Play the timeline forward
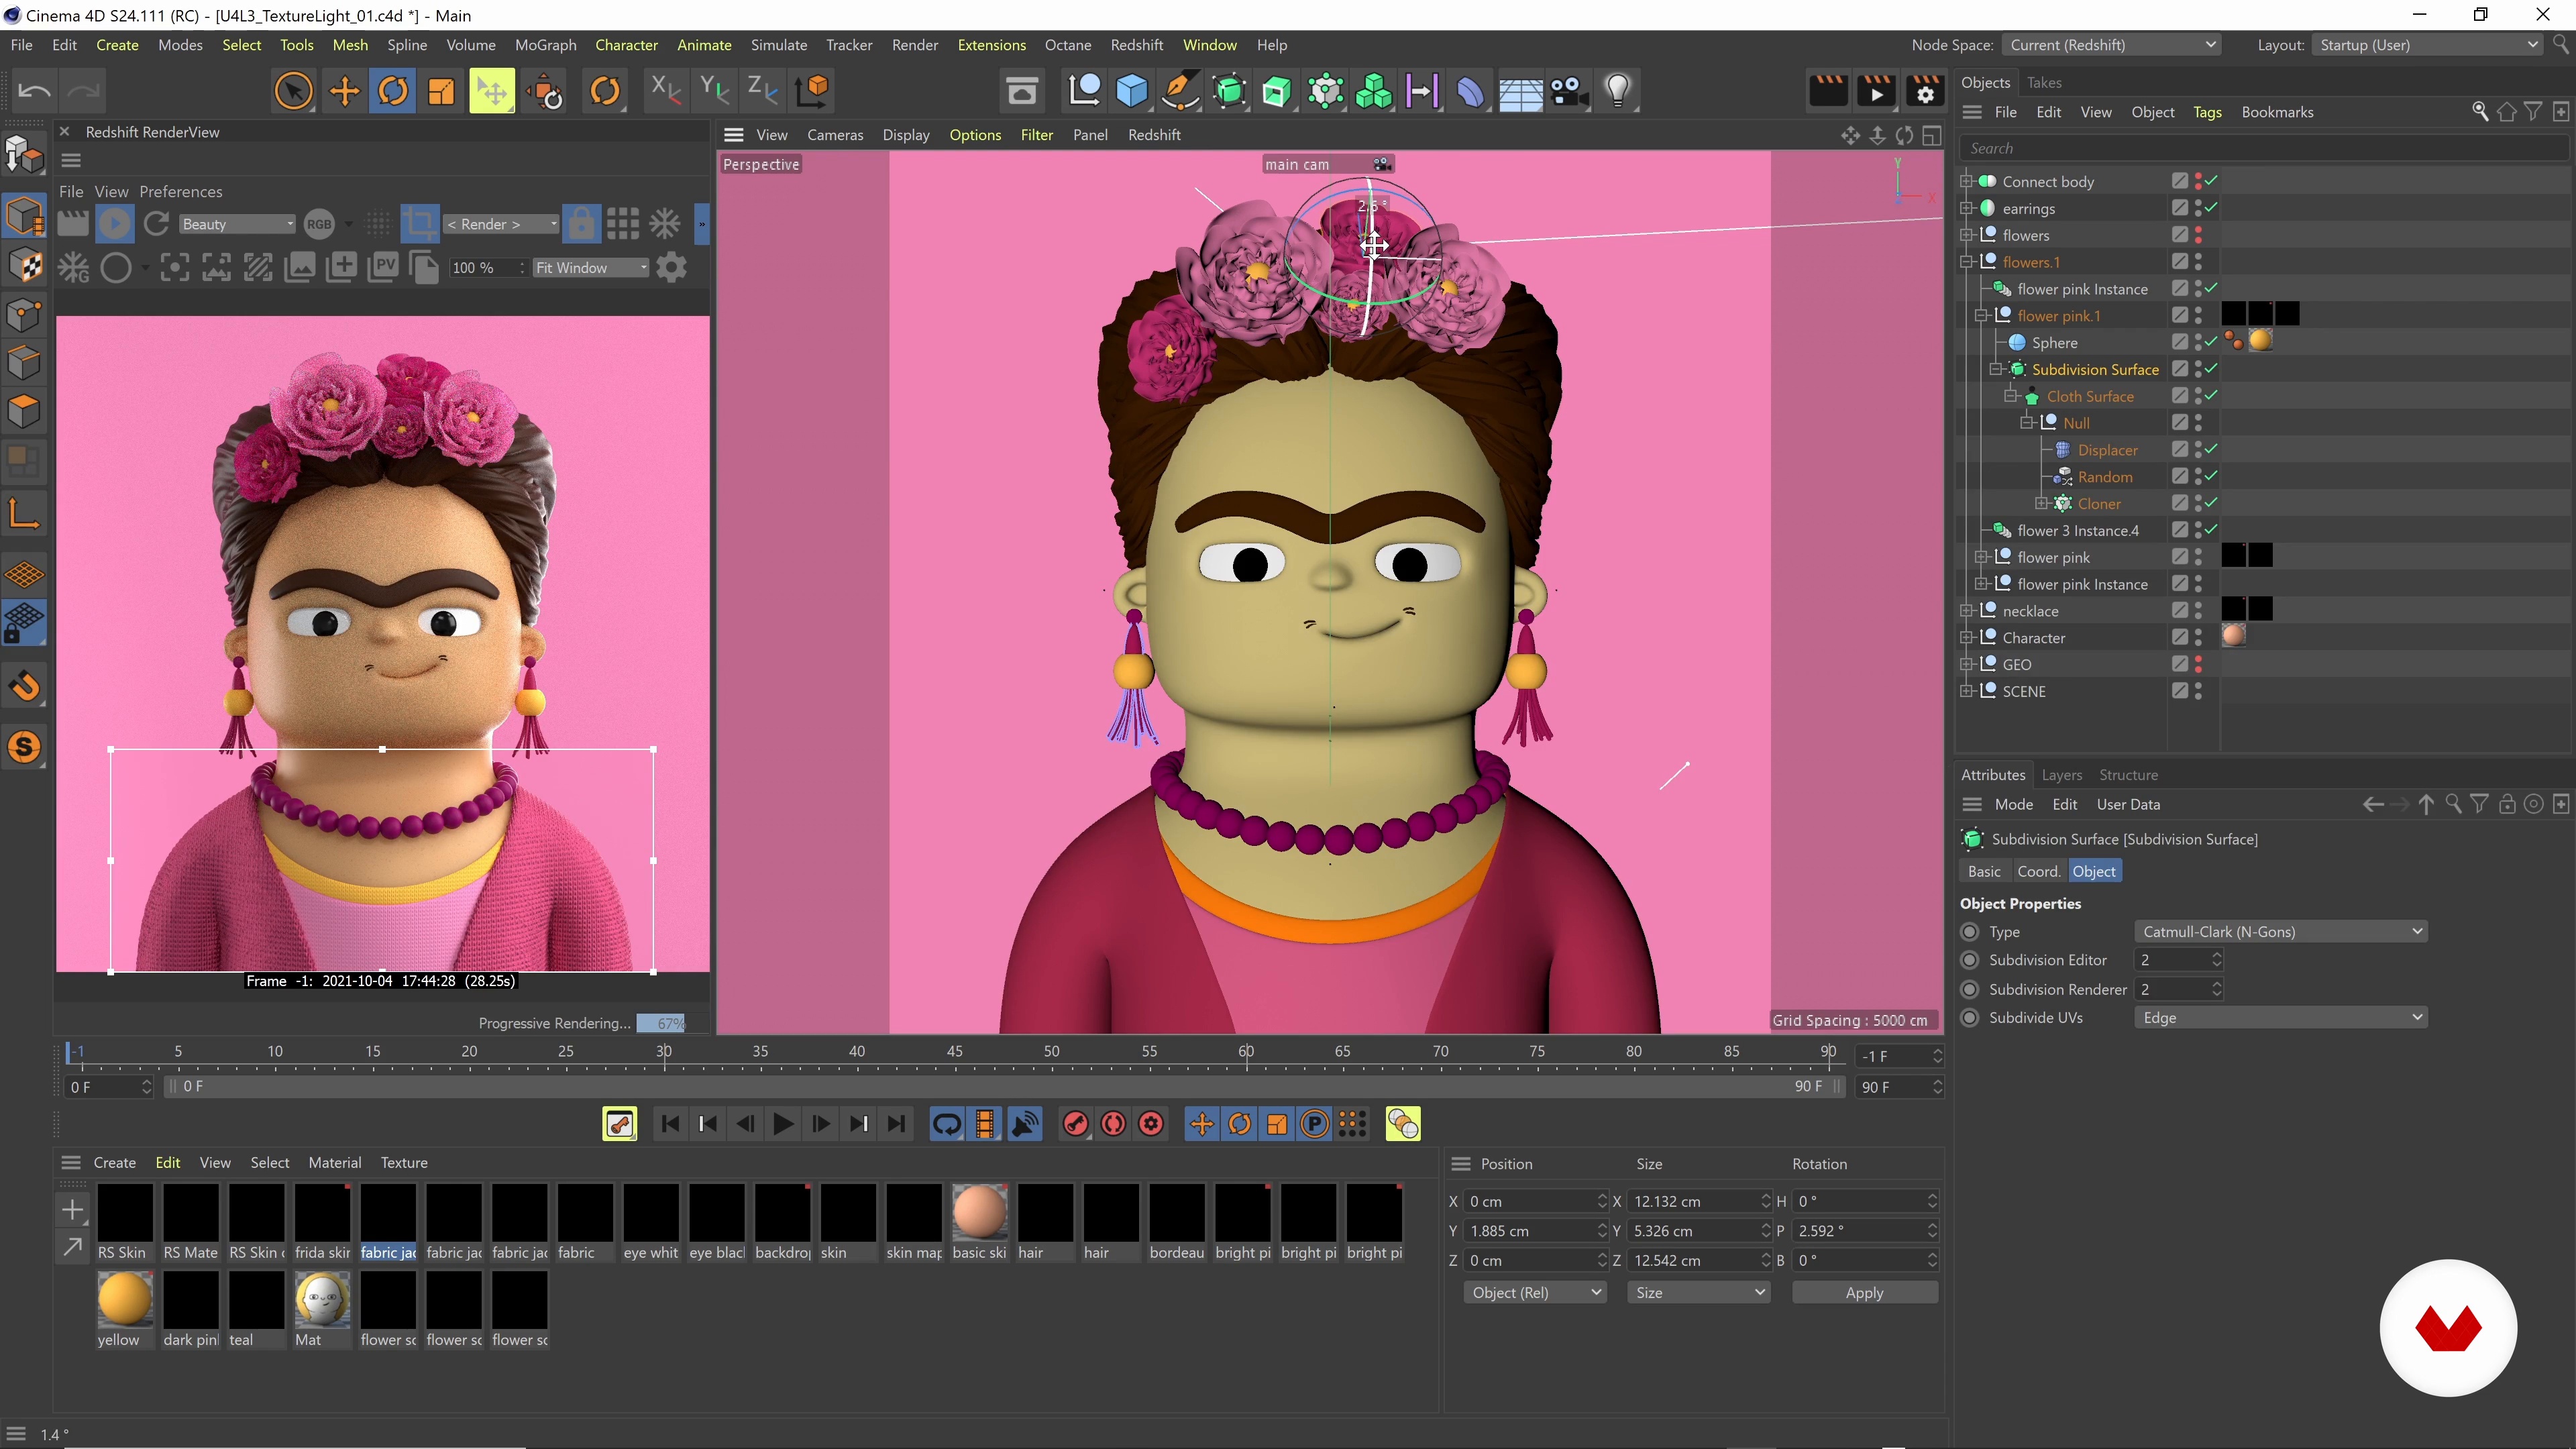Screen dimensions: 2576x1449 click(x=783, y=1124)
